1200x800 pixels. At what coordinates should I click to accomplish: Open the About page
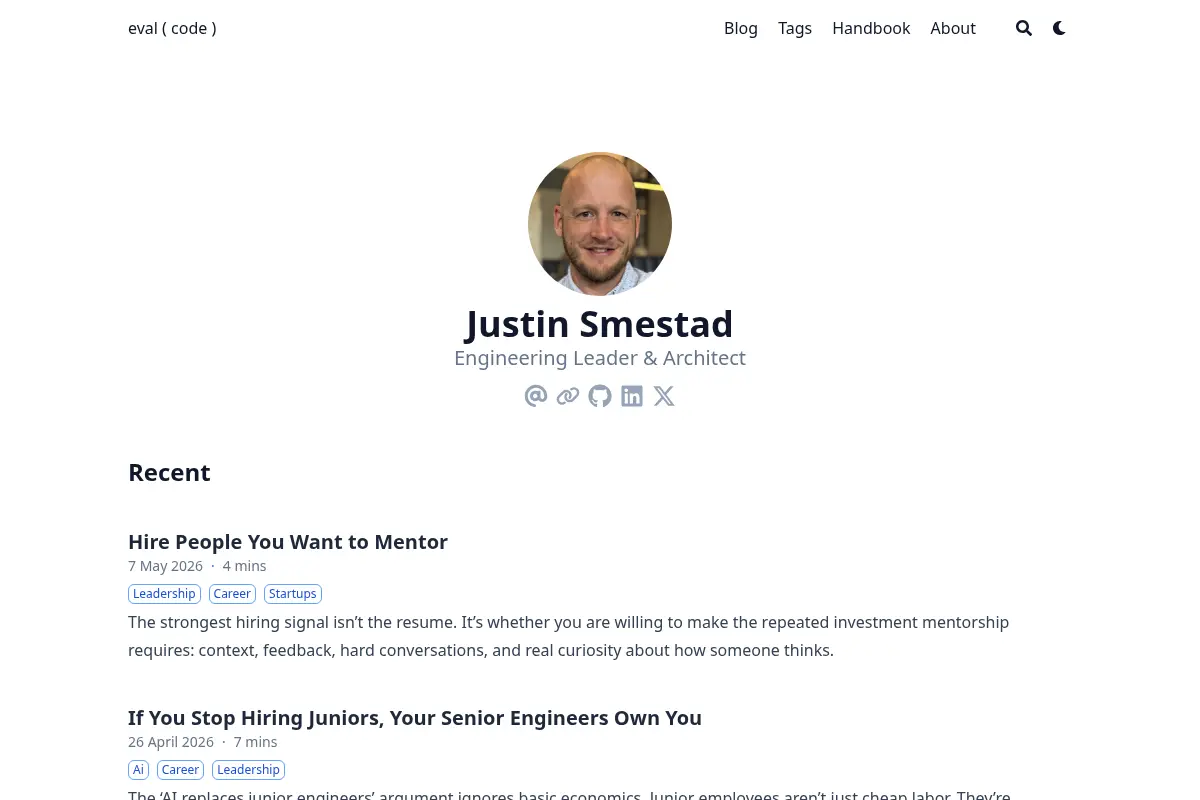953,28
